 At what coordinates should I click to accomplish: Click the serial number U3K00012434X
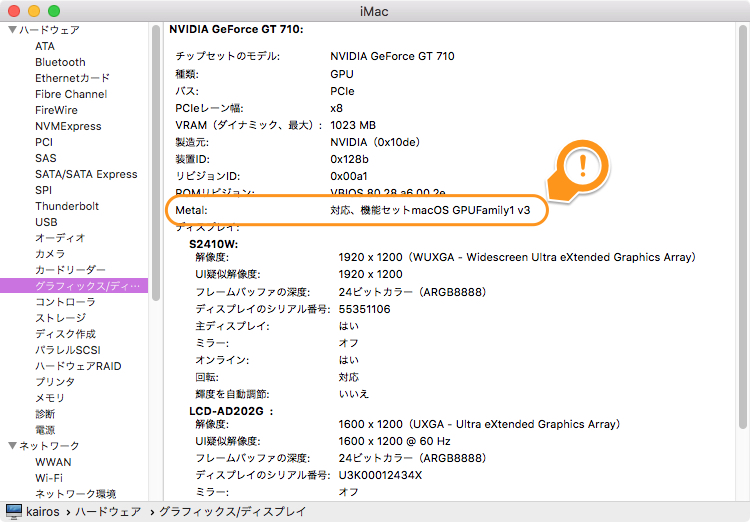coord(380,475)
